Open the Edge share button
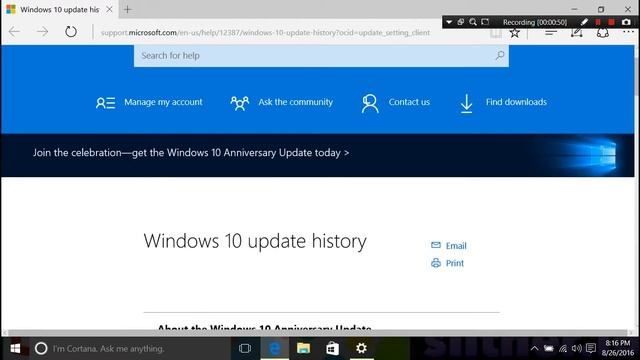This screenshot has height=360, width=640. click(602, 33)
